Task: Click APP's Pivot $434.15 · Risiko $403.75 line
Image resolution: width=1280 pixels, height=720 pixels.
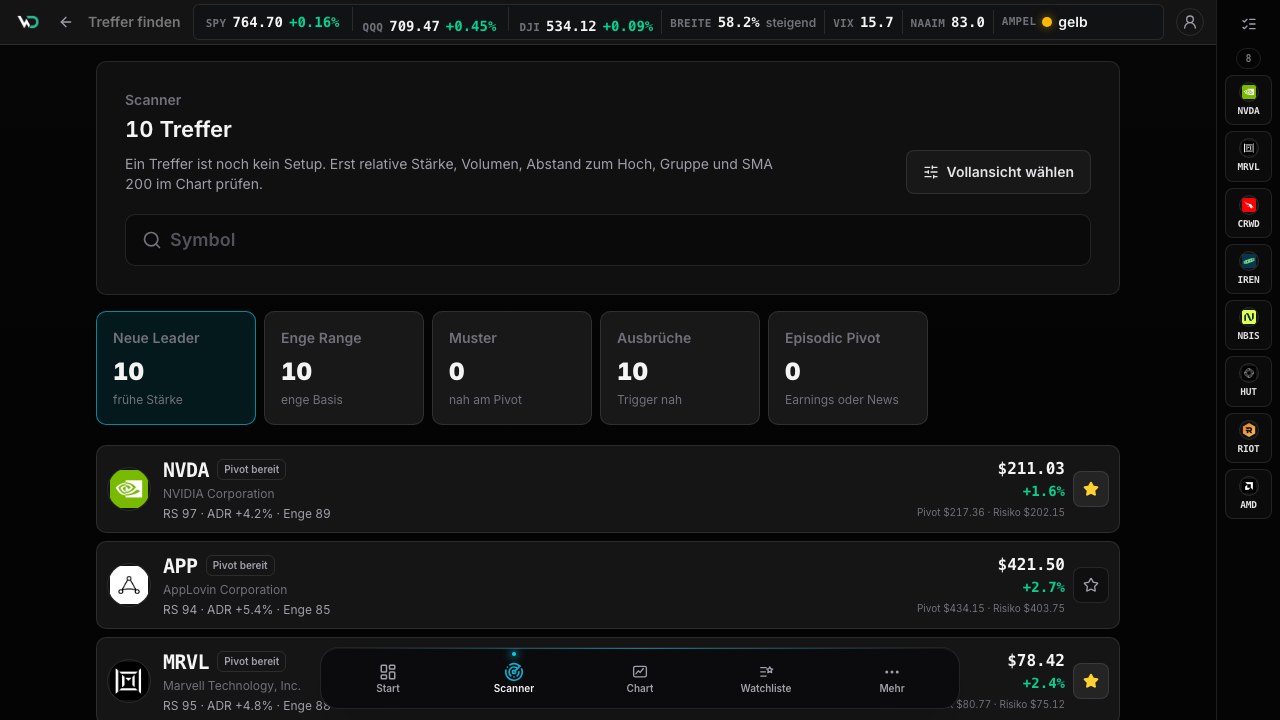Action: [991, 608]
